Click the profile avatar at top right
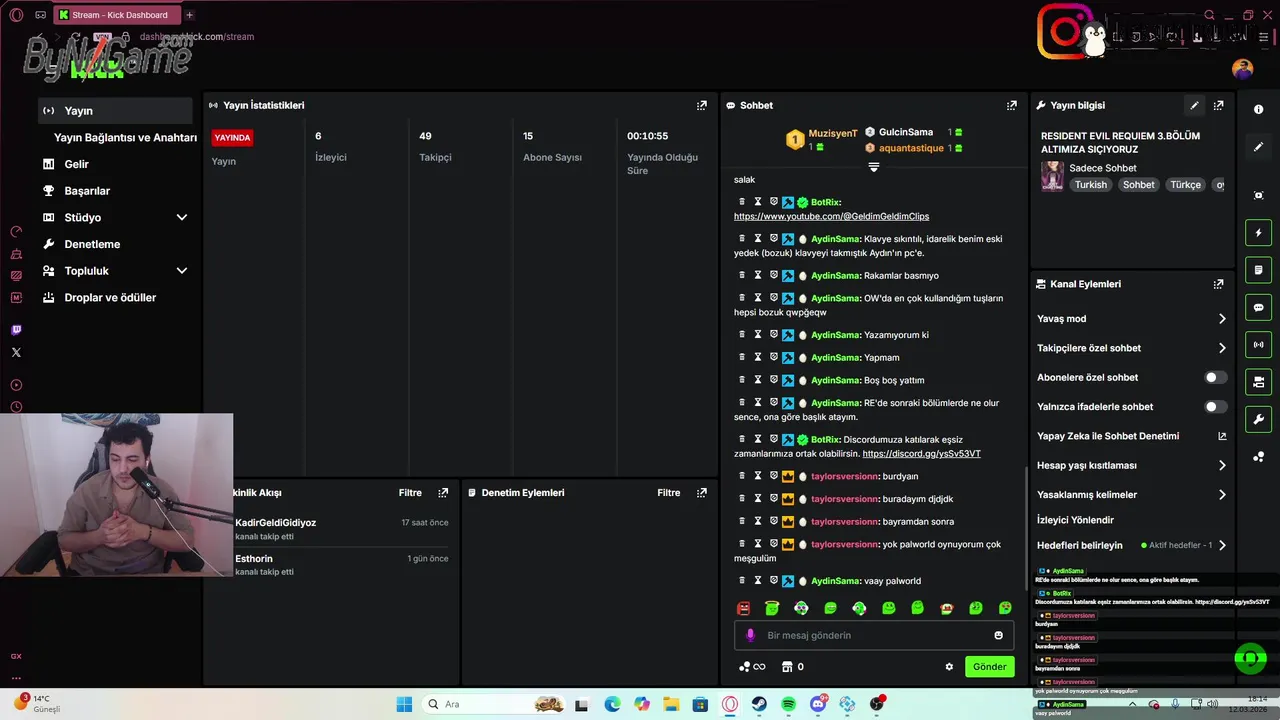 point(1243,69)
